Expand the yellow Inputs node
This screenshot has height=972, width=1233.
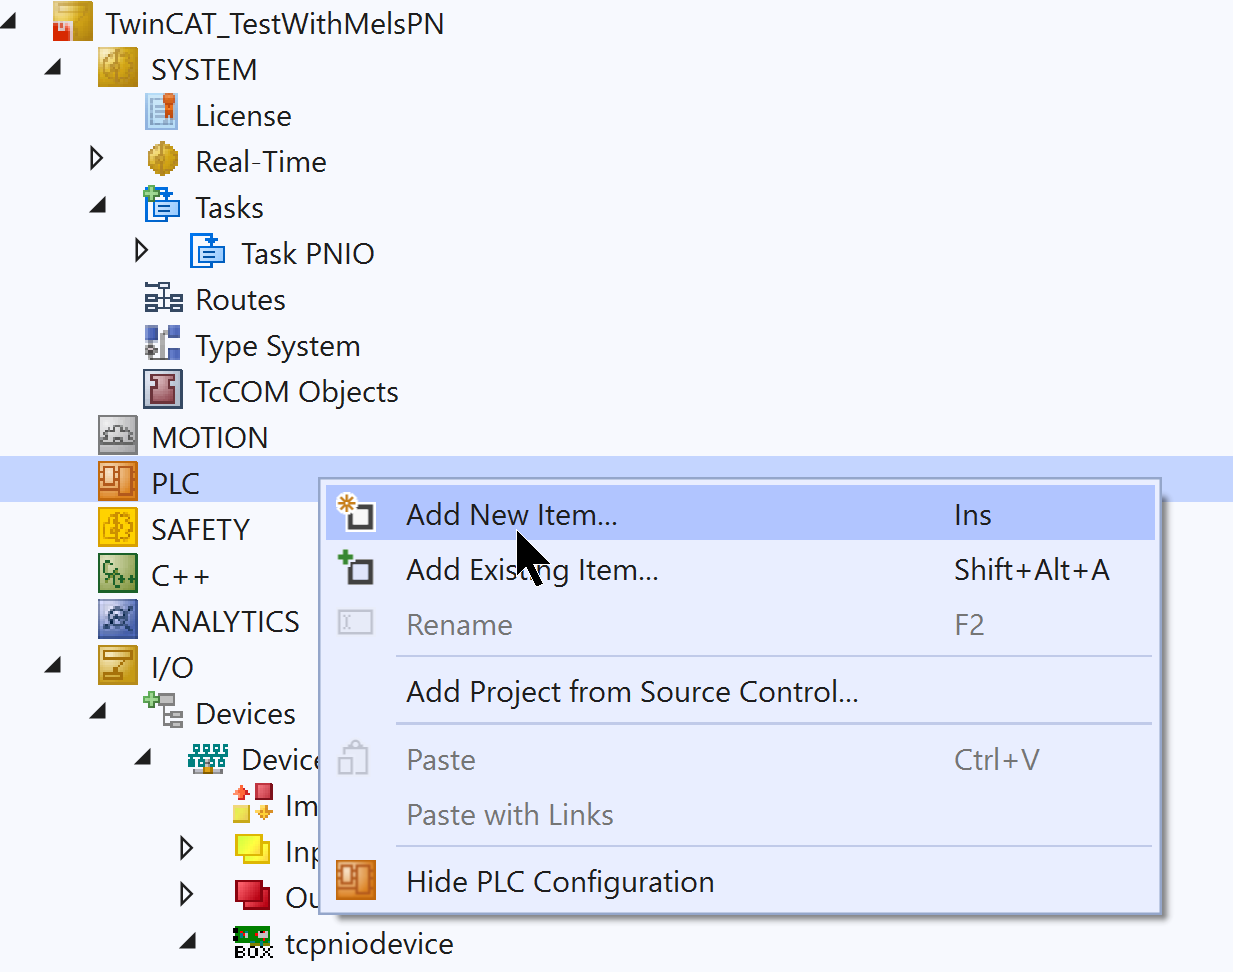click(186, 848)
